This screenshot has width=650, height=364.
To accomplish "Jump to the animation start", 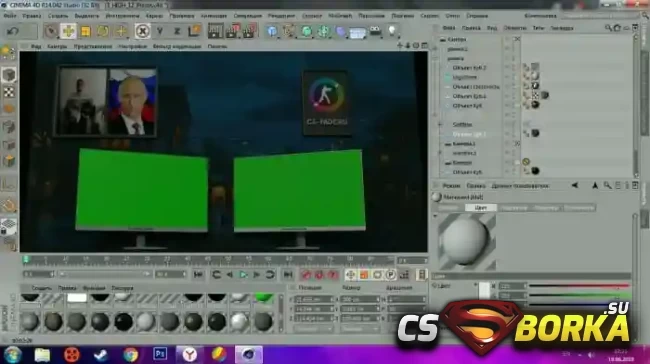I will click(x=198, y=274).
